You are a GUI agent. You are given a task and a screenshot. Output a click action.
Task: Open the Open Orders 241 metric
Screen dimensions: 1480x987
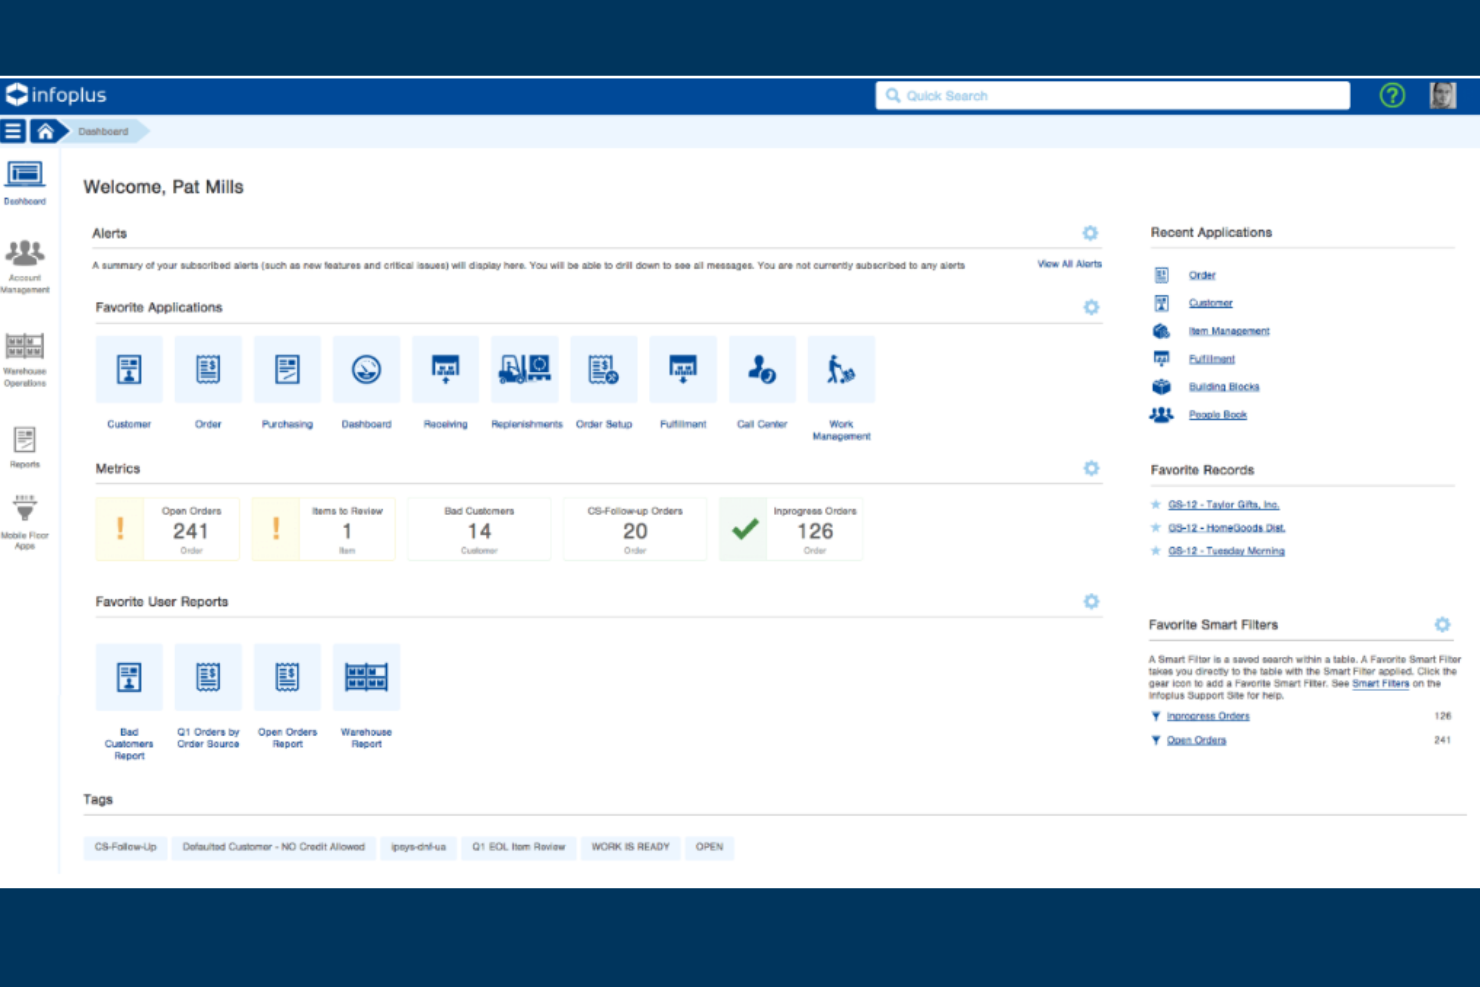[x=168, y=529]
